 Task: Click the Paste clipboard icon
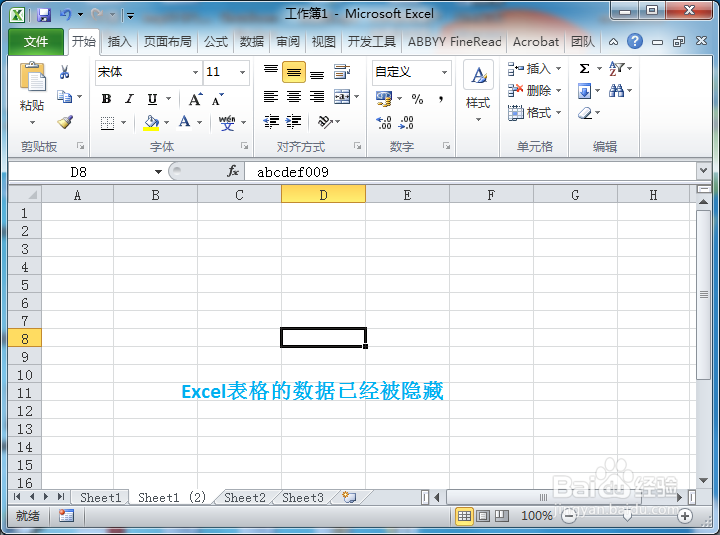[32, 77]
